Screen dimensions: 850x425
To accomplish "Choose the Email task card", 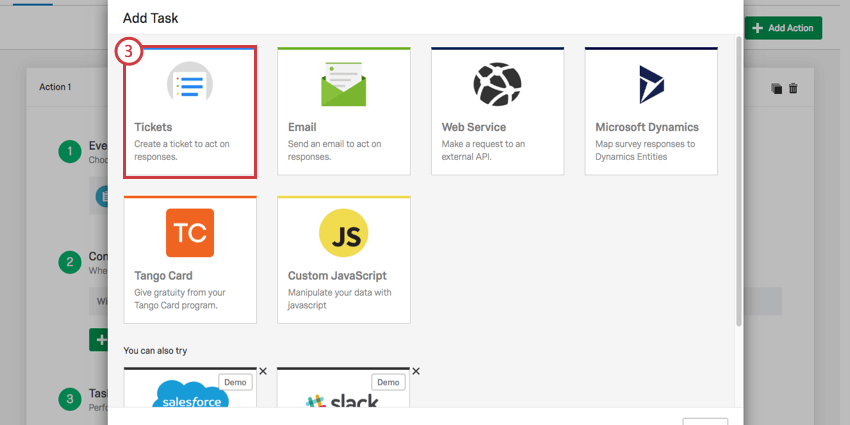I will coord(344,111).
